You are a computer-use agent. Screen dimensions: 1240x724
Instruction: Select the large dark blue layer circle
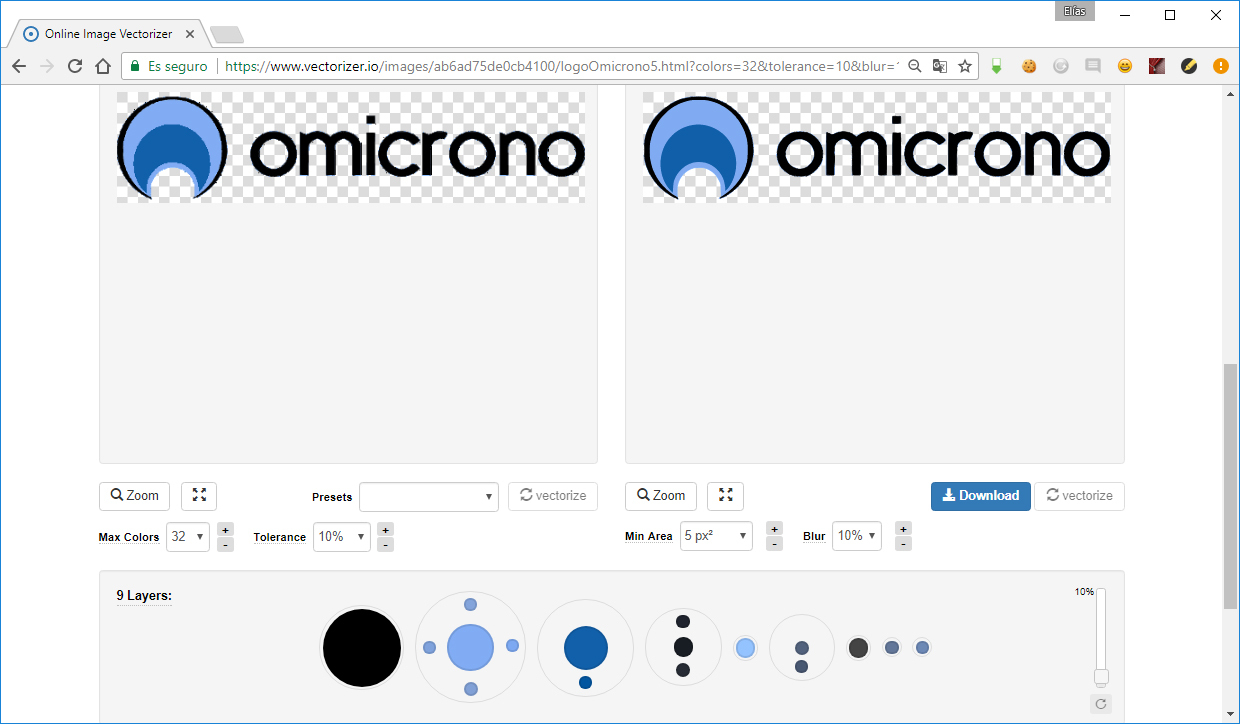[x=586, y=648]
